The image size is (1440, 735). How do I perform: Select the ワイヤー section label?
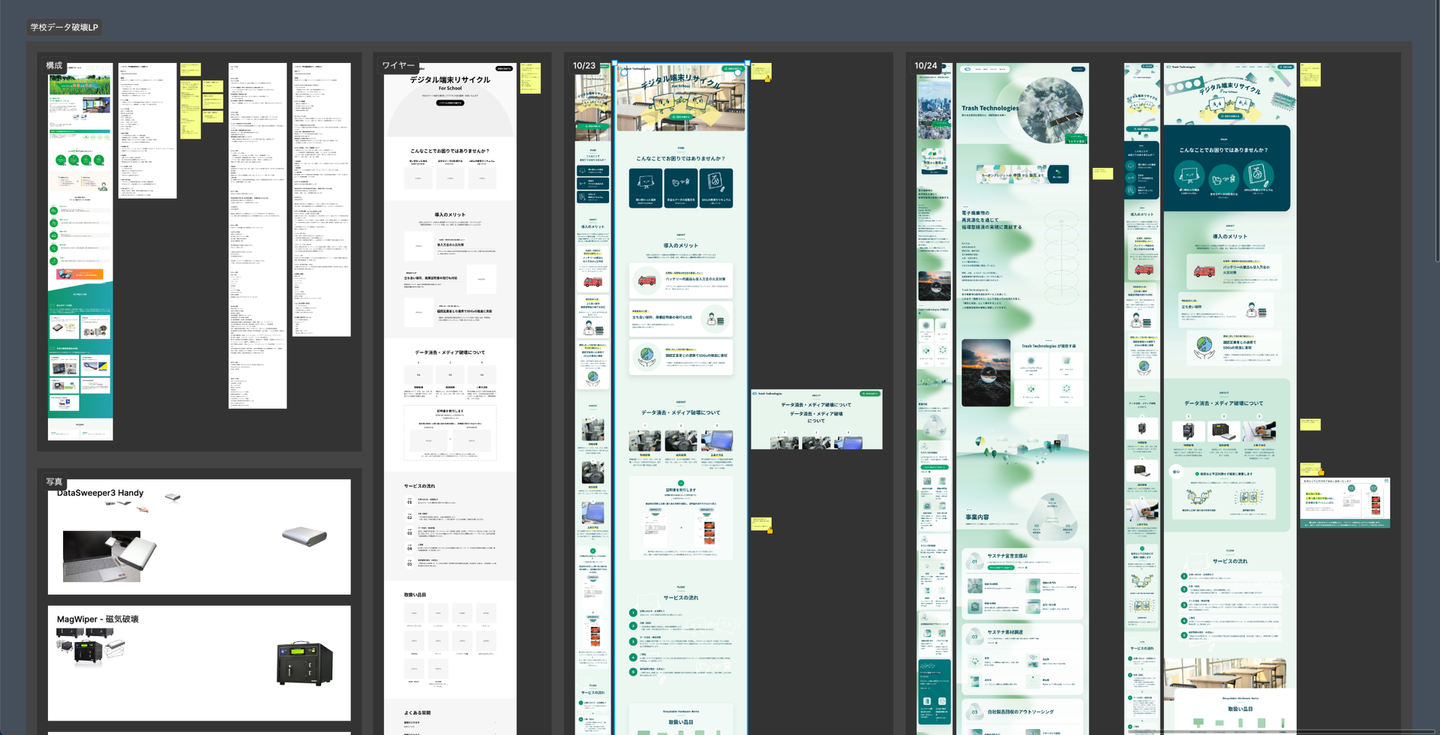pyautogui.click(x=398, y=65)
